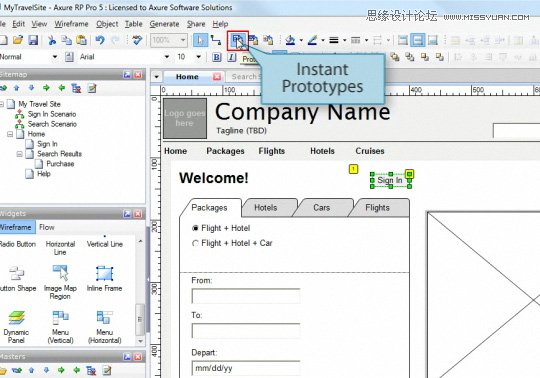Select the Flight + Hotel radio button
This screenshot has height=378, width=540.
tap(195, 228)
